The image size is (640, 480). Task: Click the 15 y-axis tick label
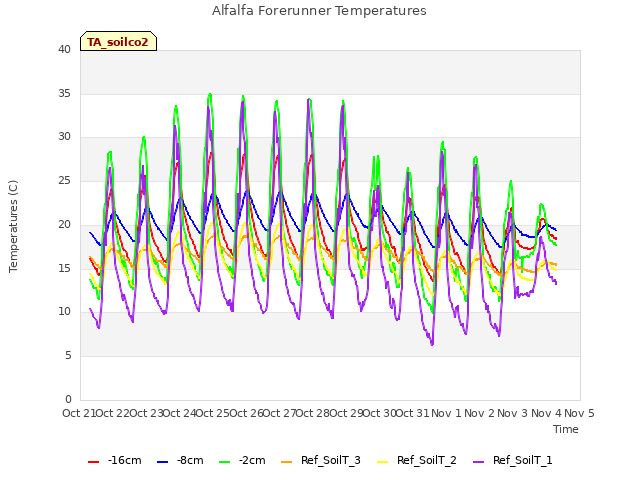click(x=64, y=268)
